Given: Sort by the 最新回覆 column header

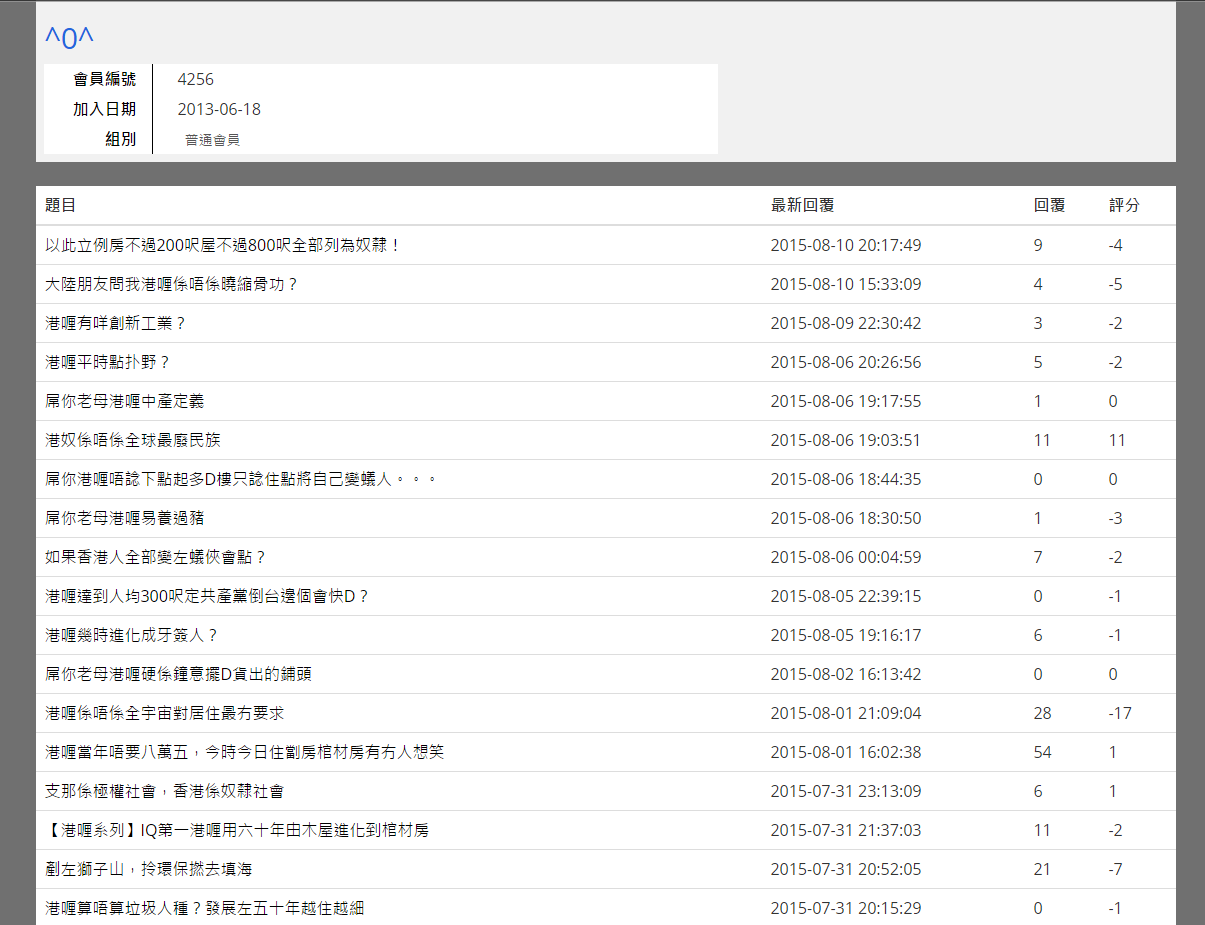Looking at the screenshot, I should point(802,205).
